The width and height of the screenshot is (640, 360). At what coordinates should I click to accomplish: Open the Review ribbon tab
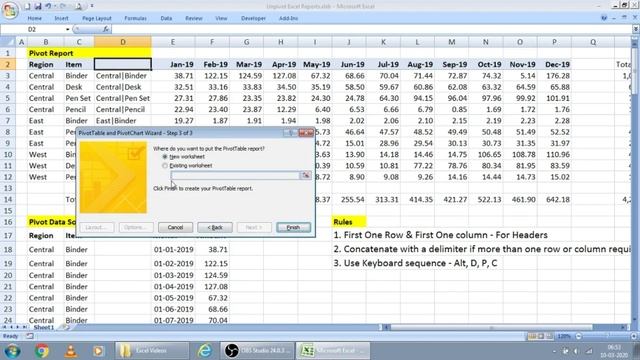194,18
